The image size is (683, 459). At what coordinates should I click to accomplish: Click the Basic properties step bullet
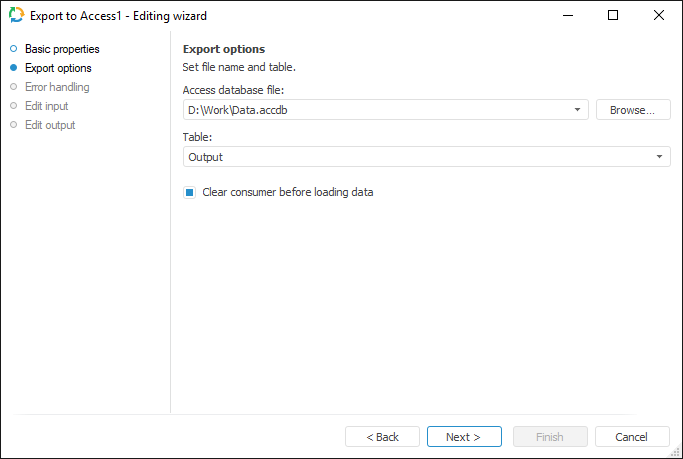[x=14, y=49]
